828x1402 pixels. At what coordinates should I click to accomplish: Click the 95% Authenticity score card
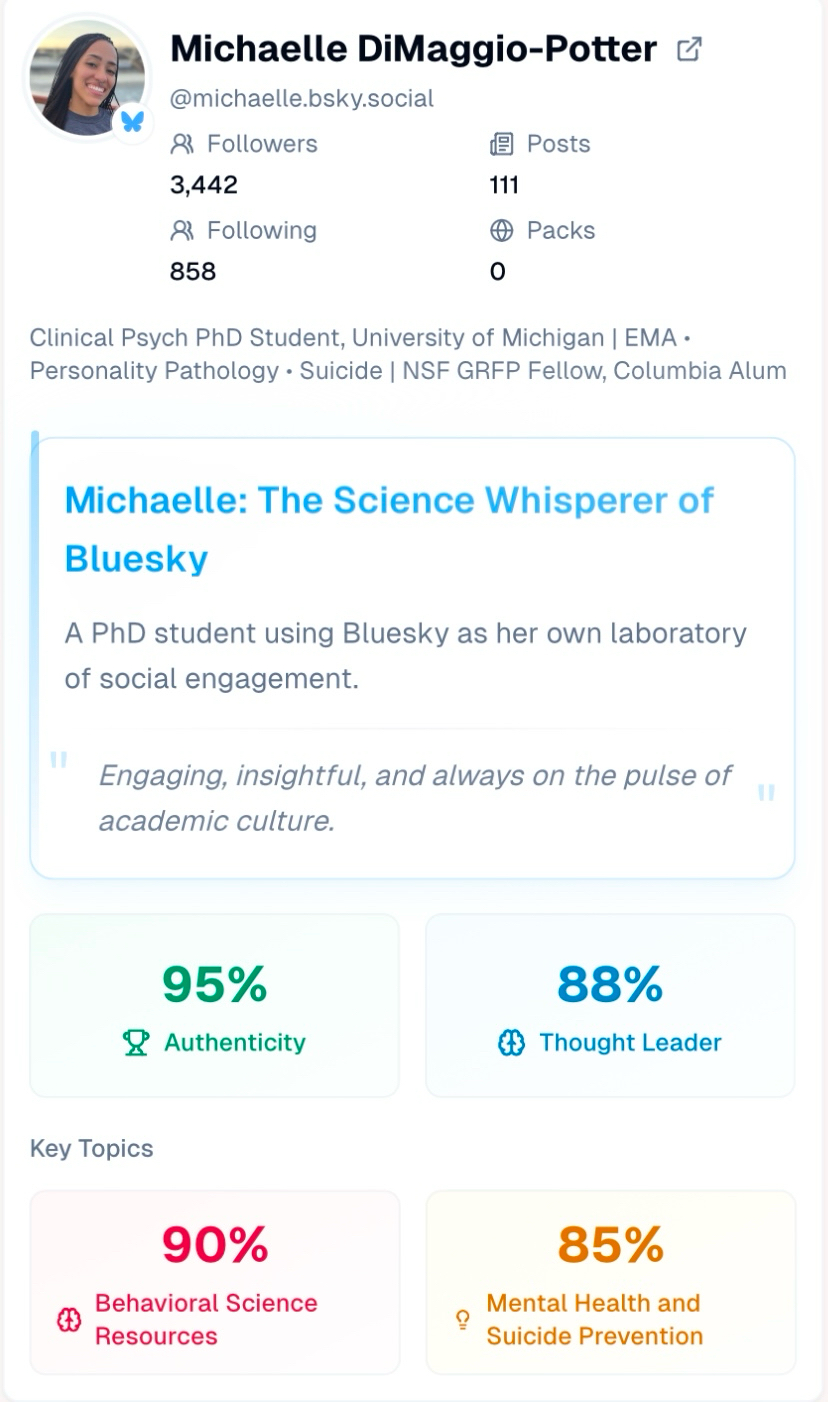[214, 1005]
